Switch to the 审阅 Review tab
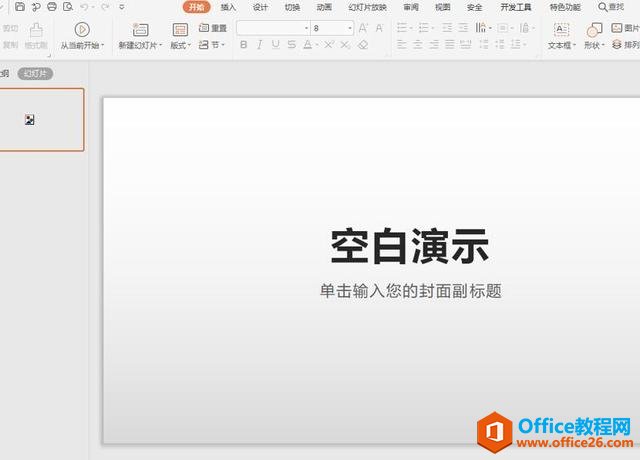 point(411,7)
